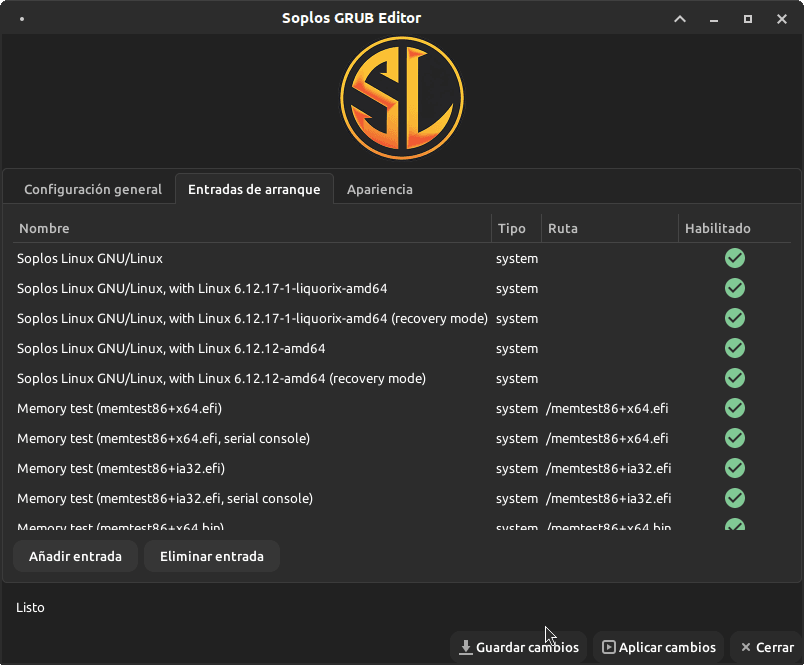Screen dimensions: 804x665
Task: Click Eliminar entrada button
Action: click(x=212, y=556)
